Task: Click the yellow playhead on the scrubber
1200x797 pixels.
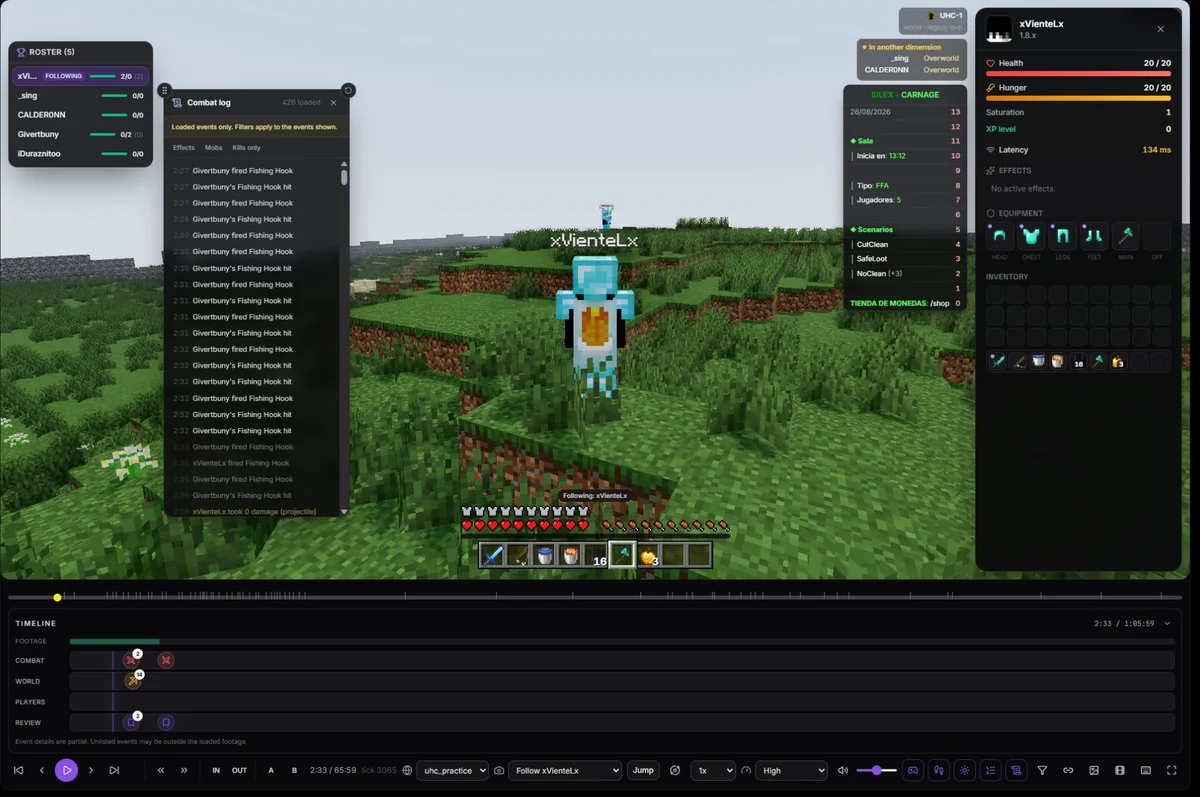Action: (x=57, y=597)
